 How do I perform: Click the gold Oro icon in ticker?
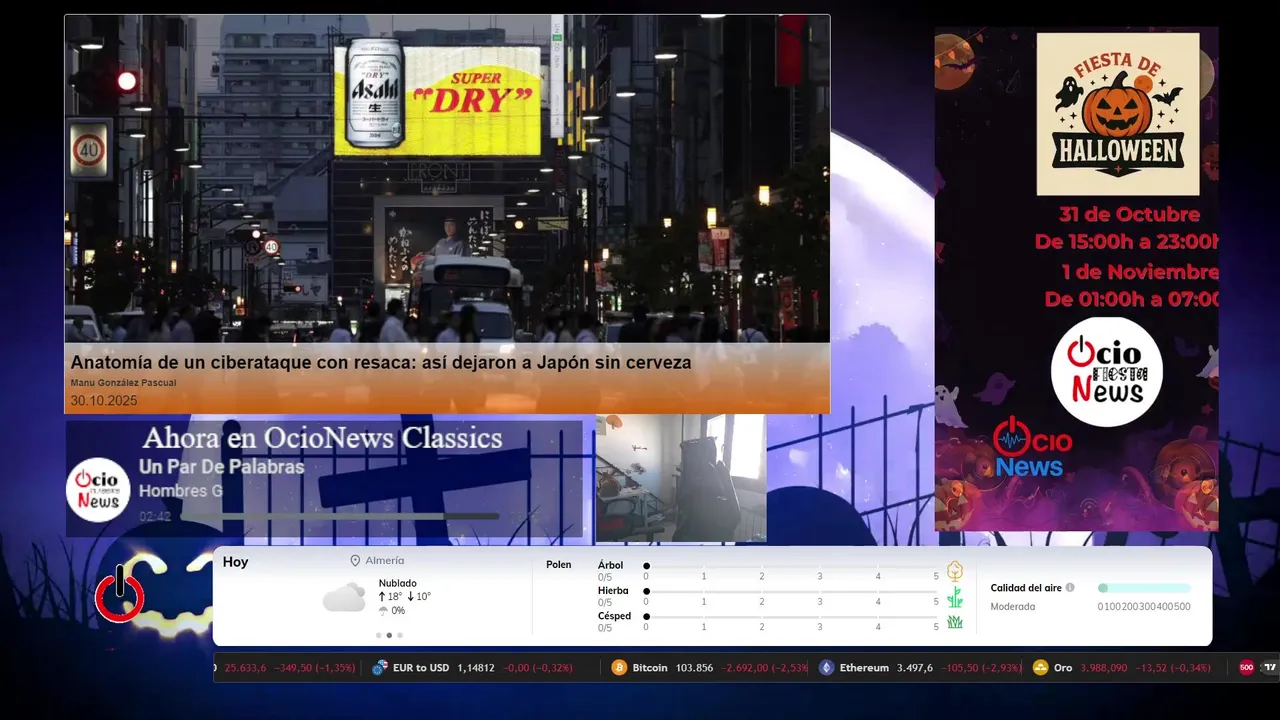click(1040, 667)
